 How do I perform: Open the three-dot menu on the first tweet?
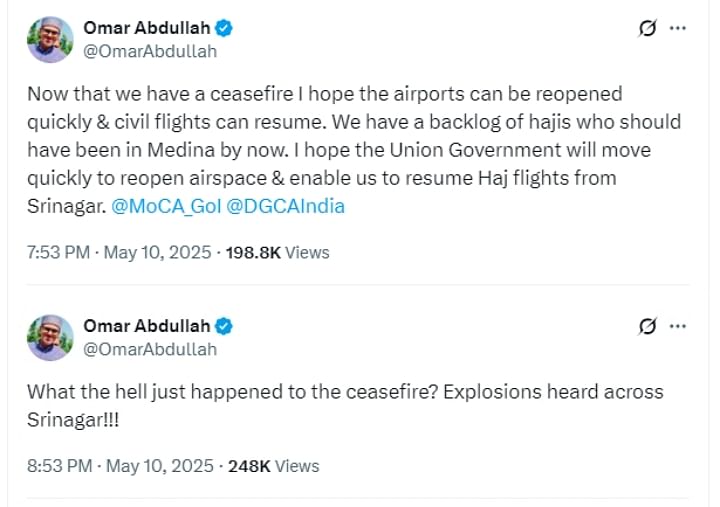[x=678, y=29]
